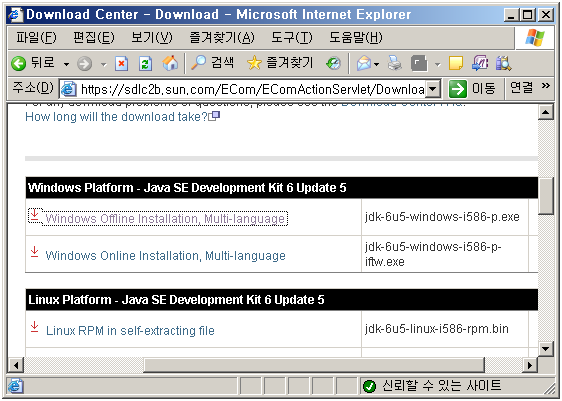562x401 pixels.
Task: Open the Forward history dropdown arrow
Action: pyautogui.click(x=104, y=65)
